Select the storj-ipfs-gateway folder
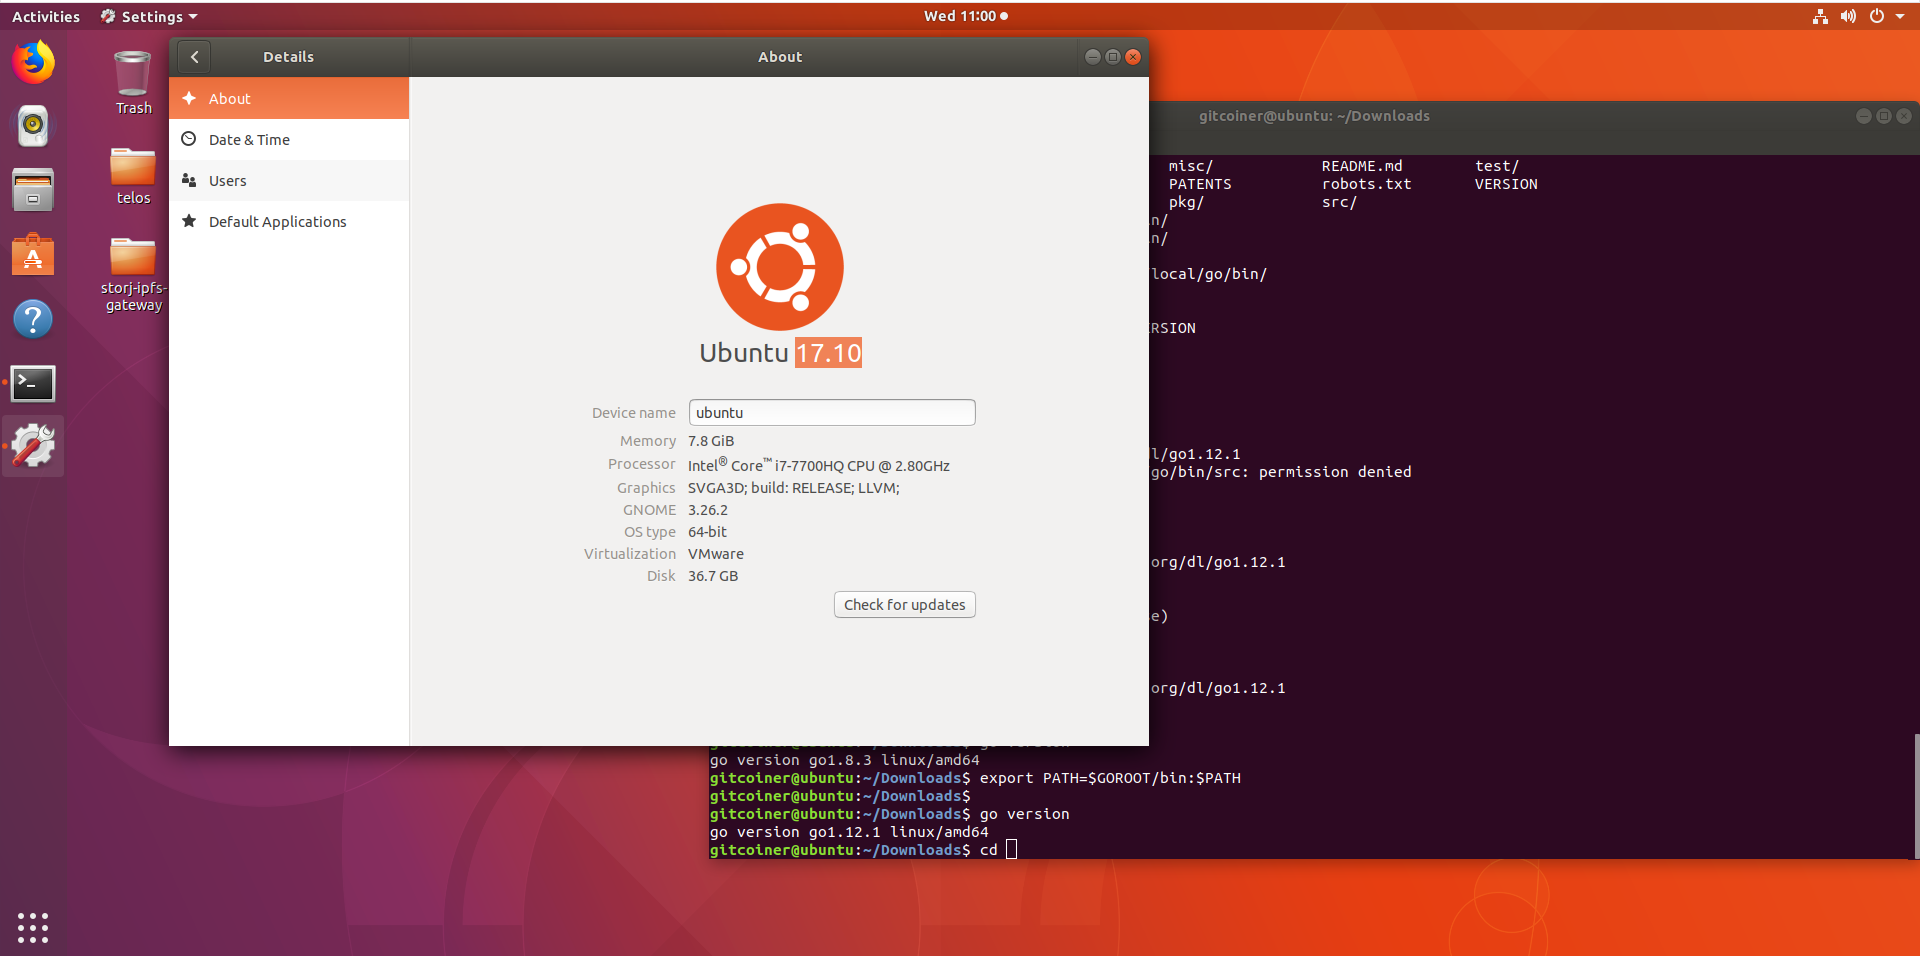 [133, 275]
